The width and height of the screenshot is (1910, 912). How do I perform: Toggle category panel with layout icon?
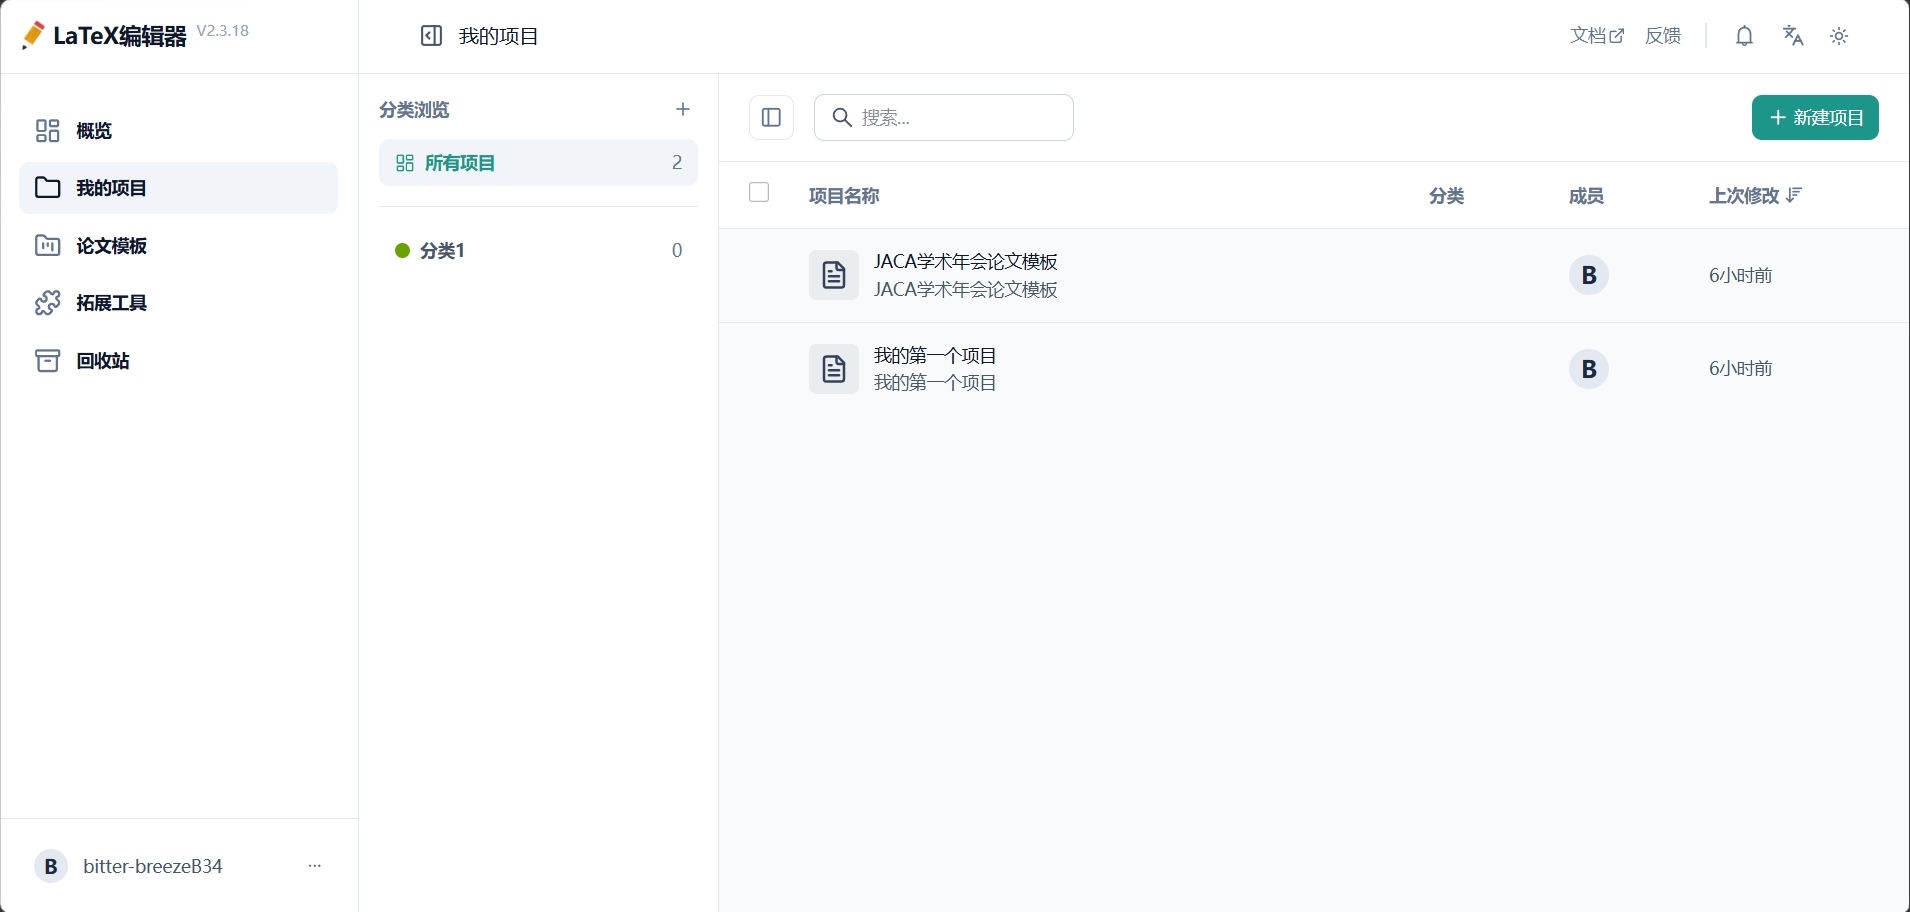pos(771,117)
